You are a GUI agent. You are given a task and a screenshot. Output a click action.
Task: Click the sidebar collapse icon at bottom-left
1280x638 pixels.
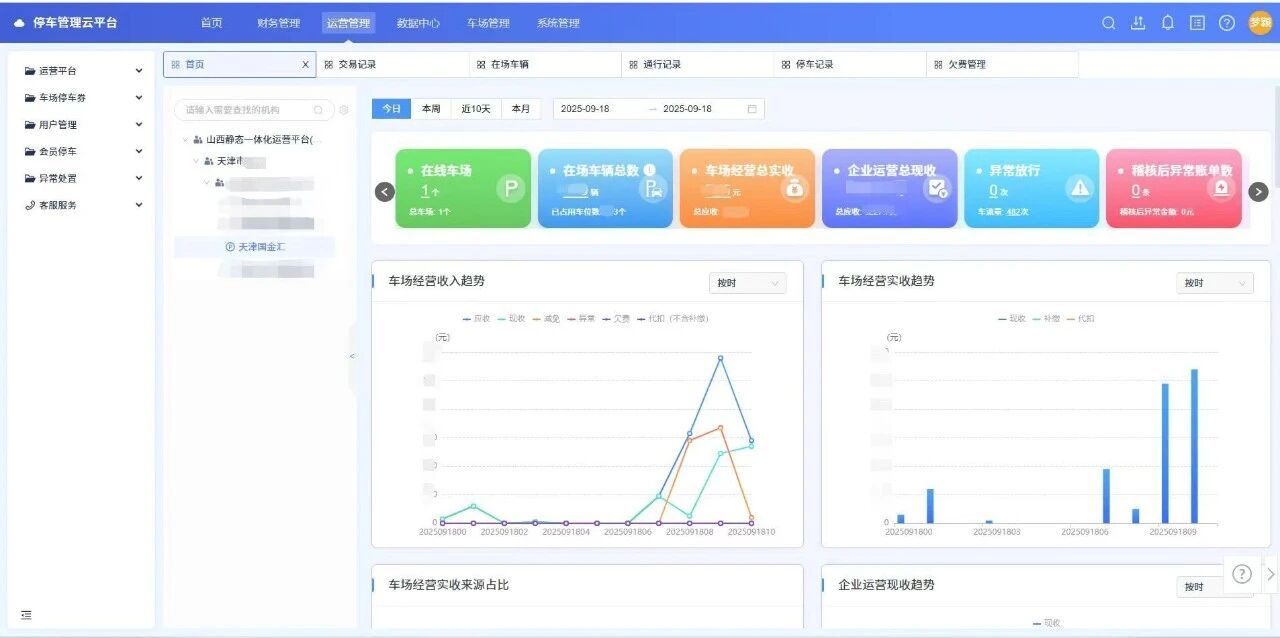click(x=26, y=614)
